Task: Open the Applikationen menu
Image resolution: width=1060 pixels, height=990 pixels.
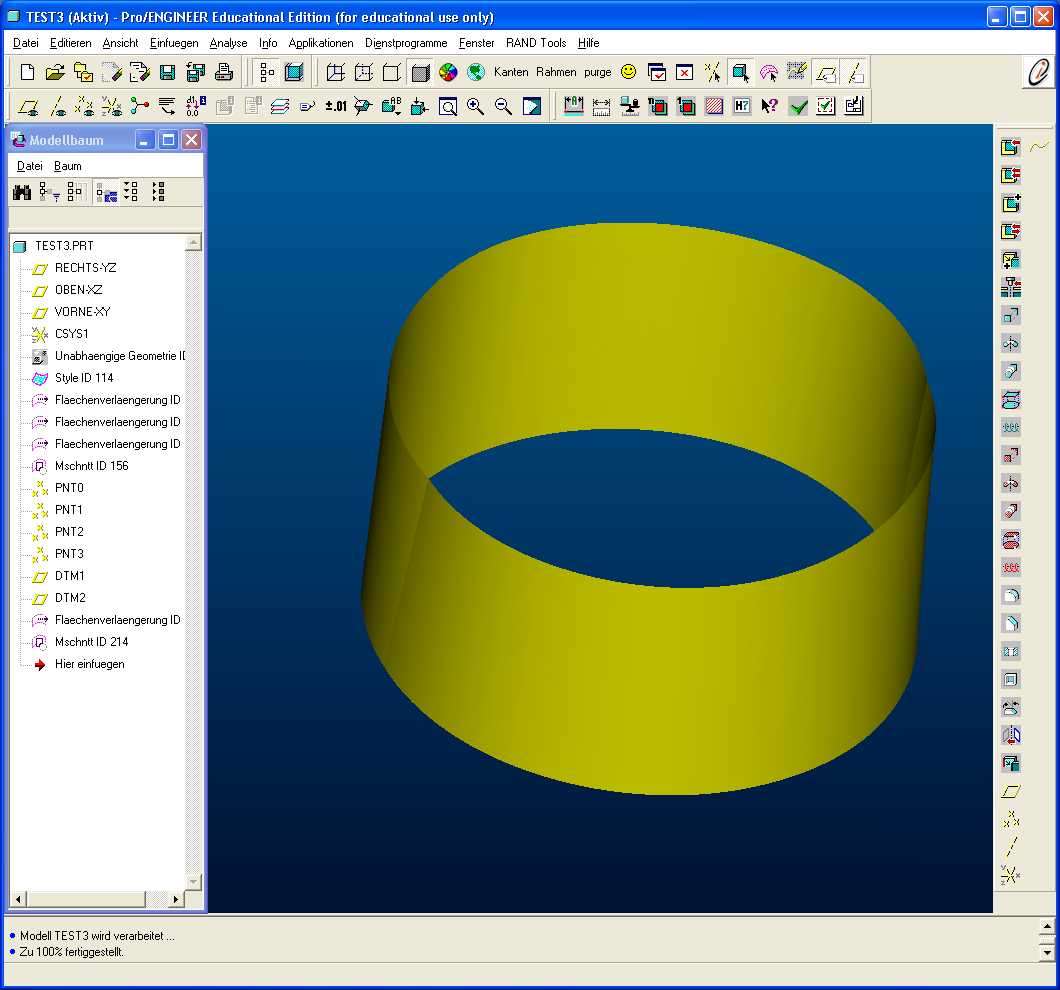Action: tap(320, 43)
